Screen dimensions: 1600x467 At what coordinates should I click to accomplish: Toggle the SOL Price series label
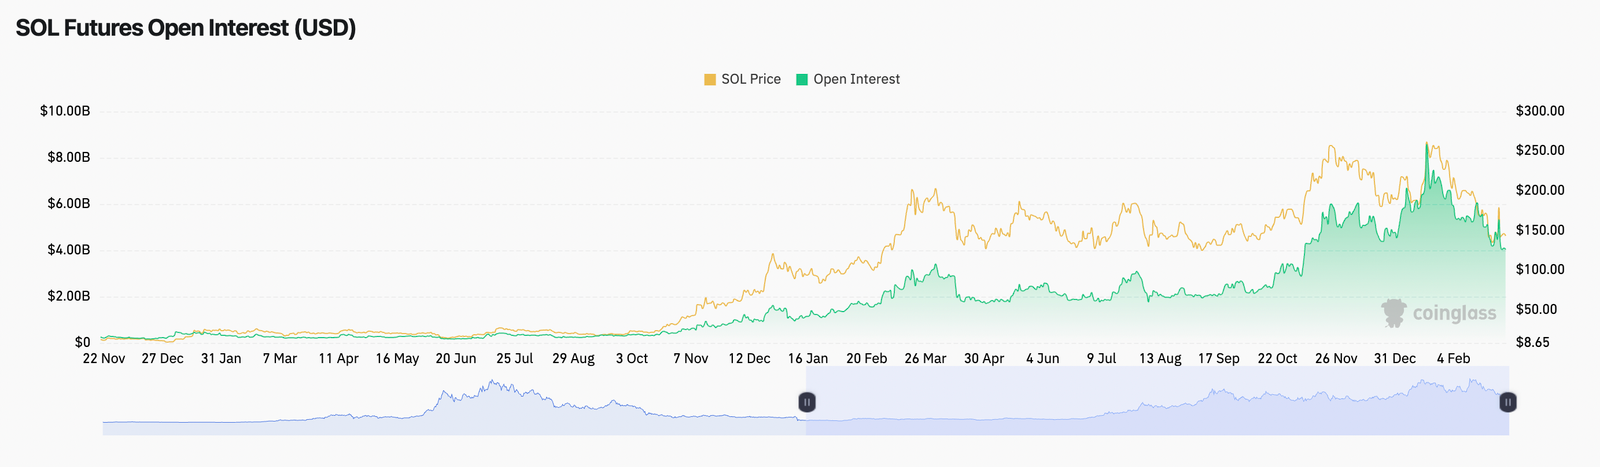click(x=750, y=79)
